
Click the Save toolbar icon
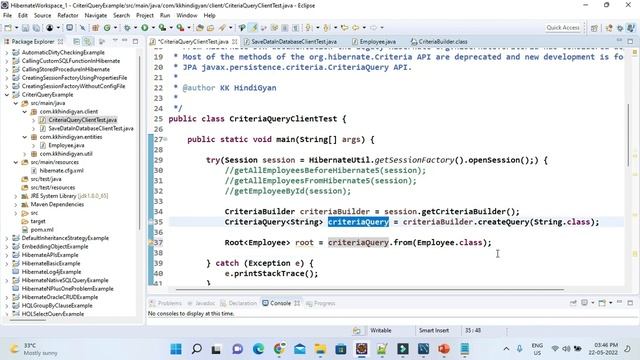click(25, 28)
